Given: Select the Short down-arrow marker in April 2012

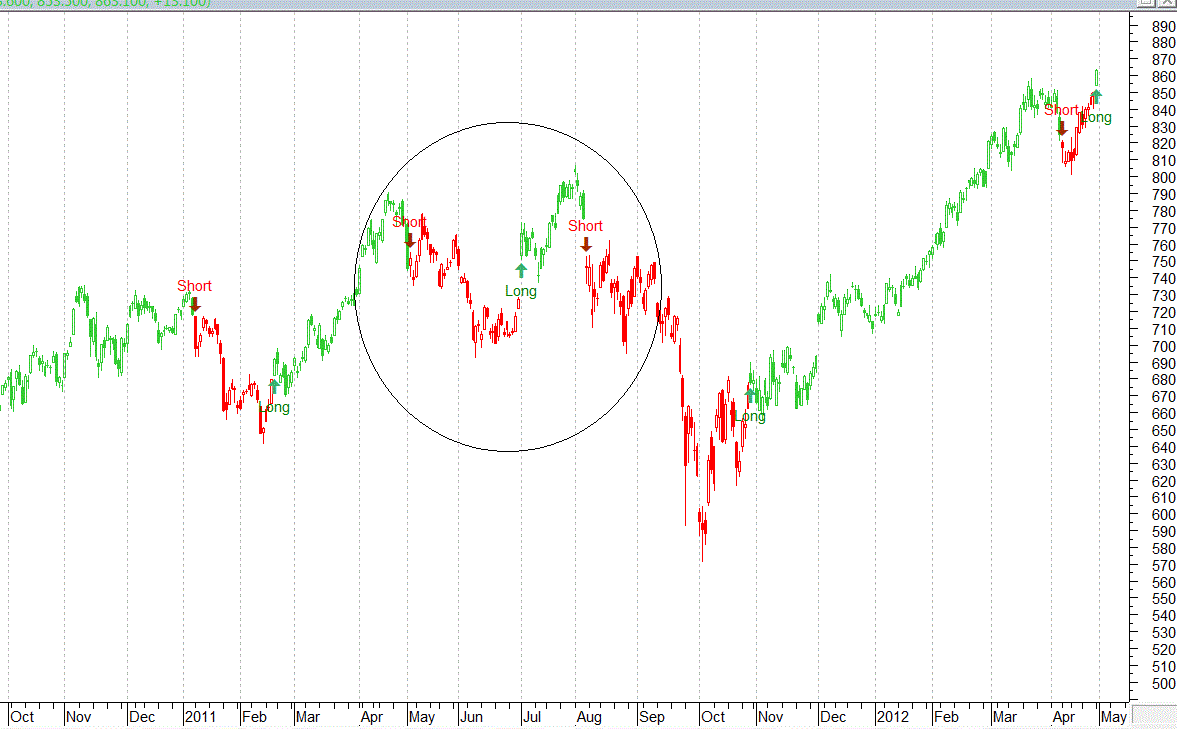Looking at the screenshot, I should pyautogui.click(x=1061, y=128).
